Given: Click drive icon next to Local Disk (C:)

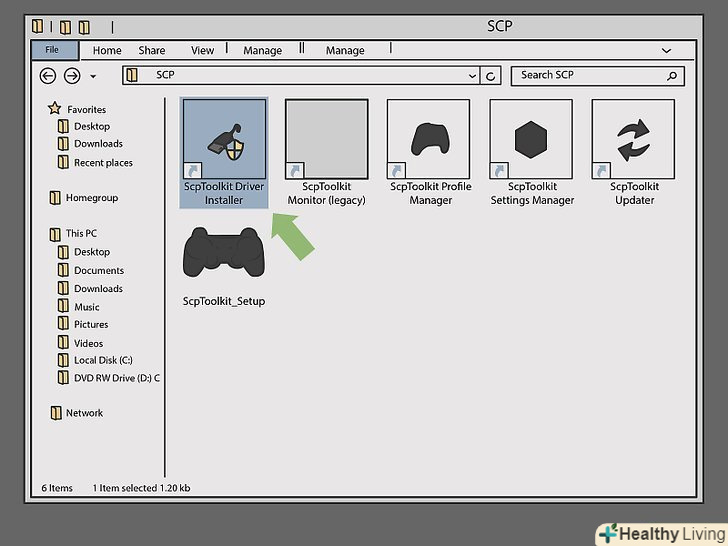Looking at the screenshot, I should tap(63, 360).
